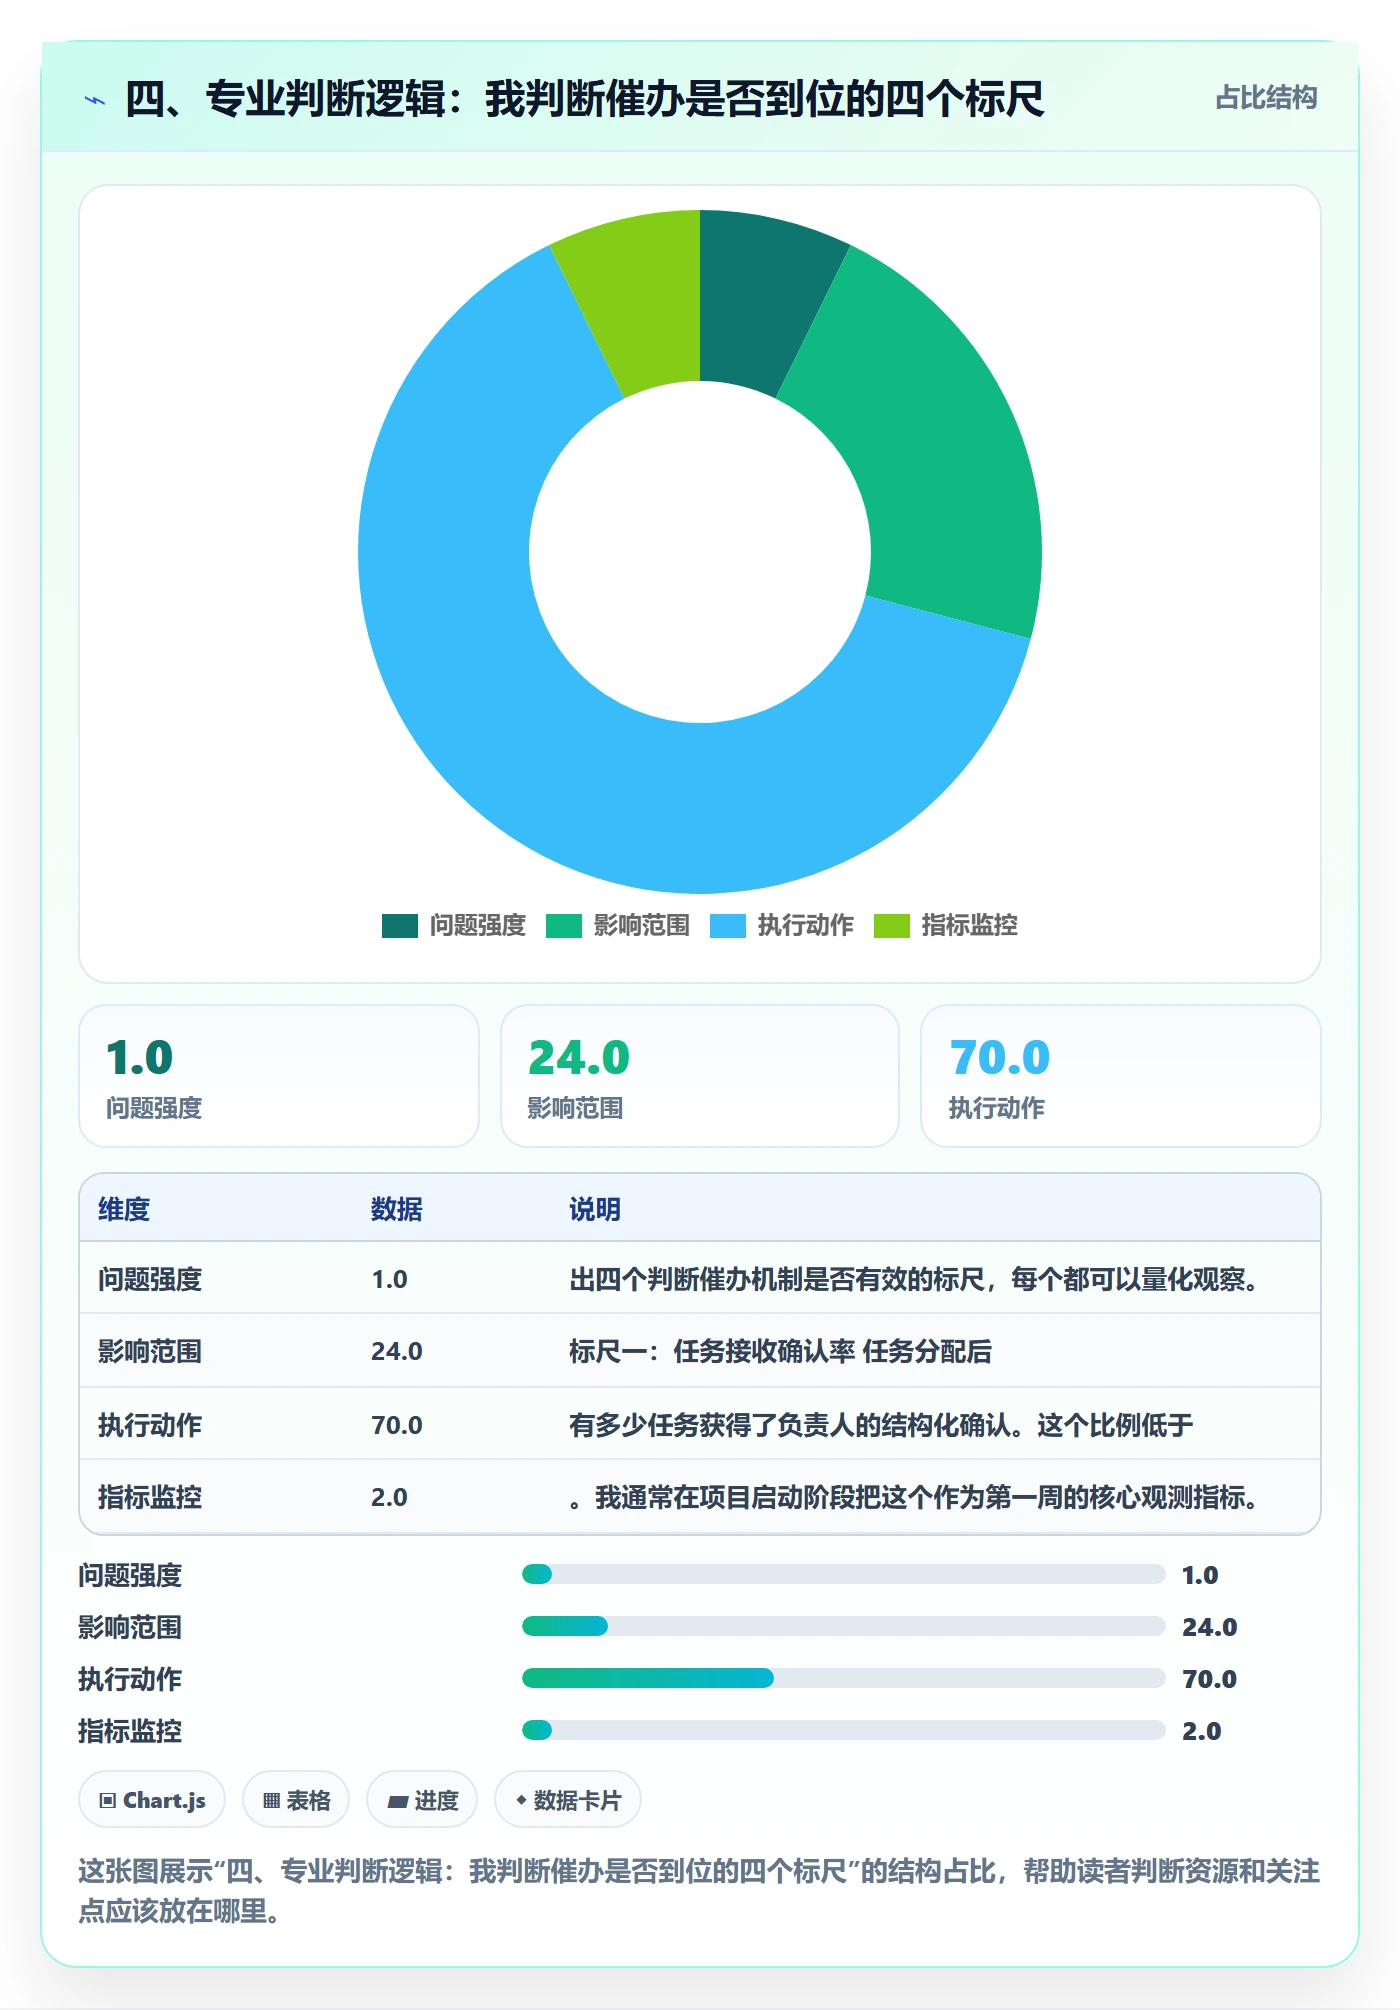Select the 表格 tag chip
Screen dimensions: 1400x2010
click(296, 1800)
